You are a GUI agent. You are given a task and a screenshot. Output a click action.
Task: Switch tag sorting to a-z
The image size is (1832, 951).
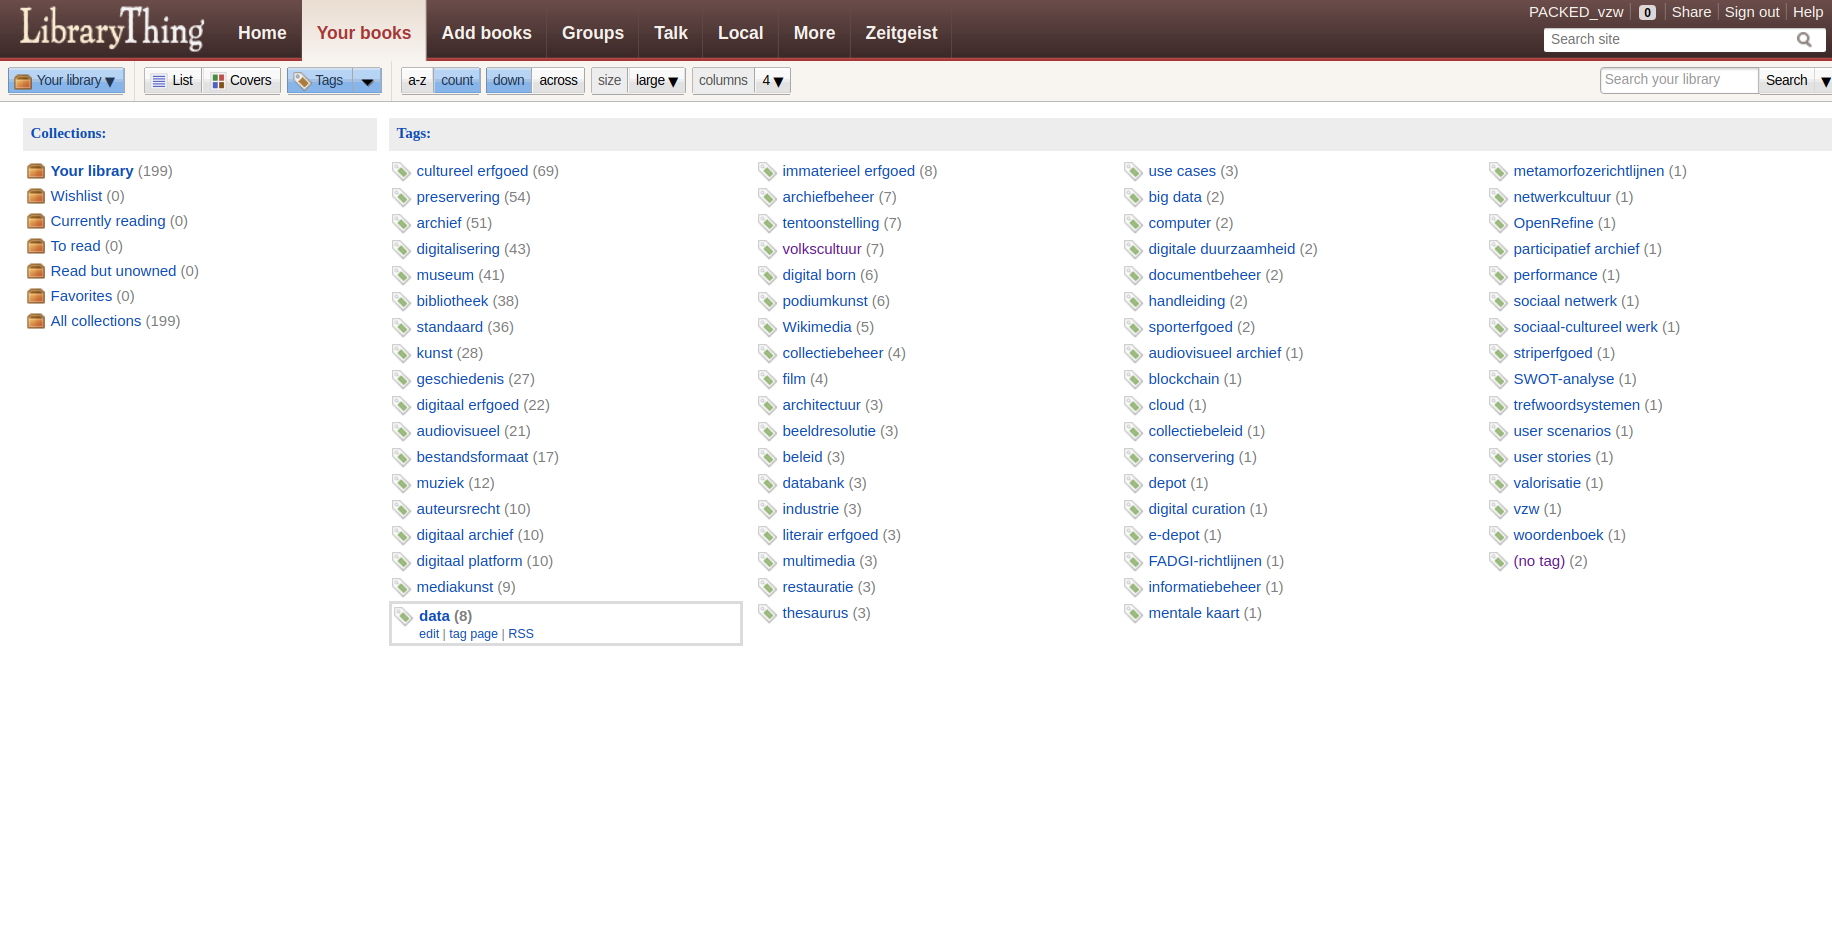[x=417, y=81]
